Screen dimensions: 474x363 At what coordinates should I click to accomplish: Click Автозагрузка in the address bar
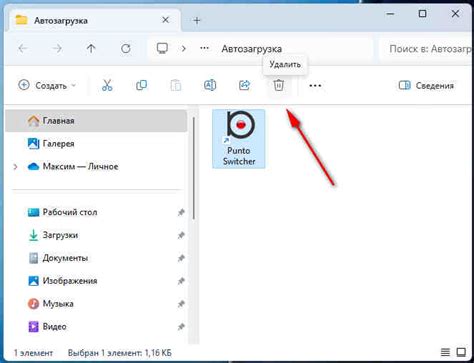click(252, 49)
